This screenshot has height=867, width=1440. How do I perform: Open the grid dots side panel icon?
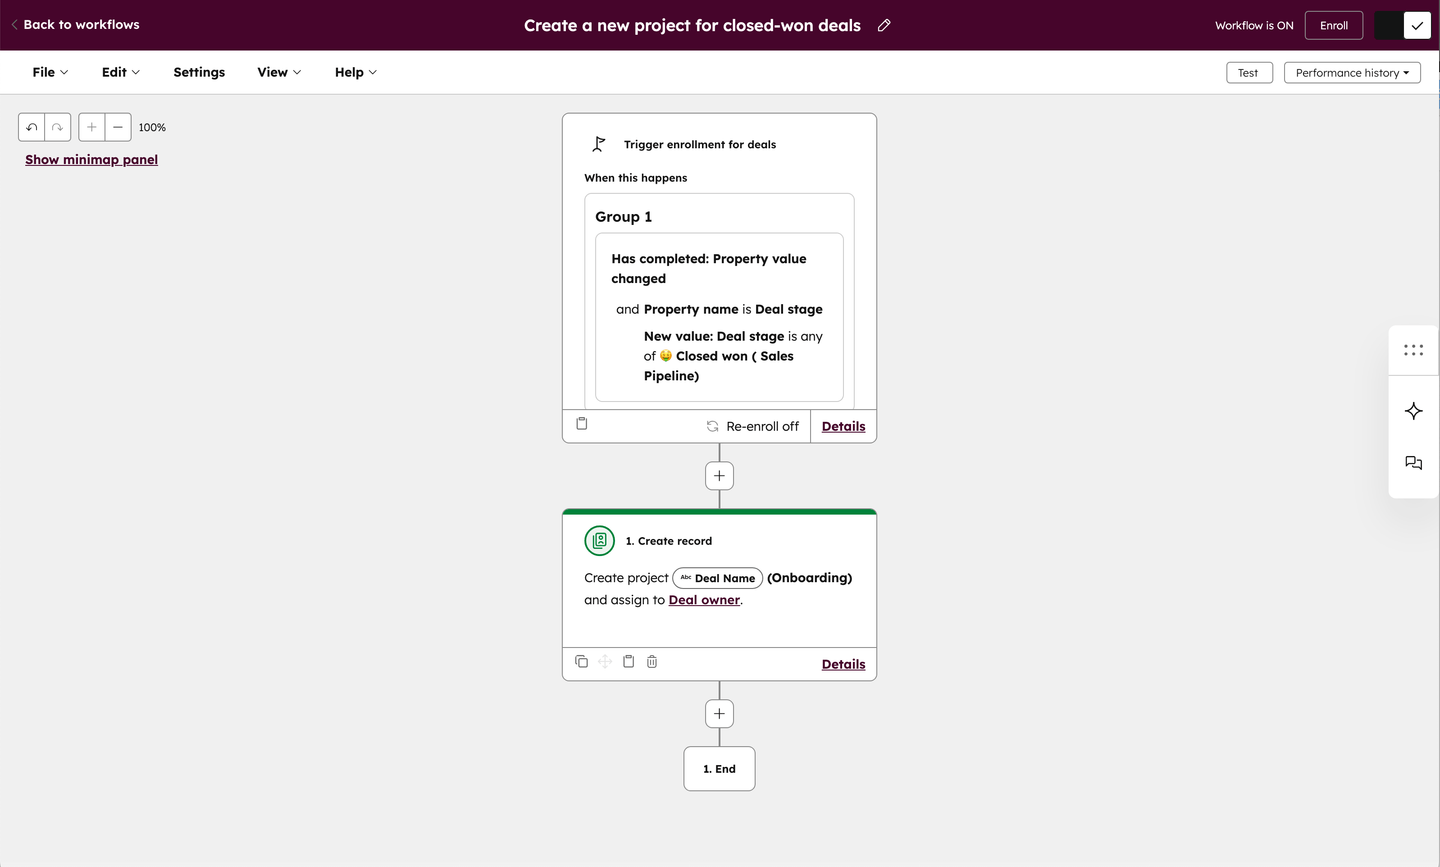(x=1413, y=350)
